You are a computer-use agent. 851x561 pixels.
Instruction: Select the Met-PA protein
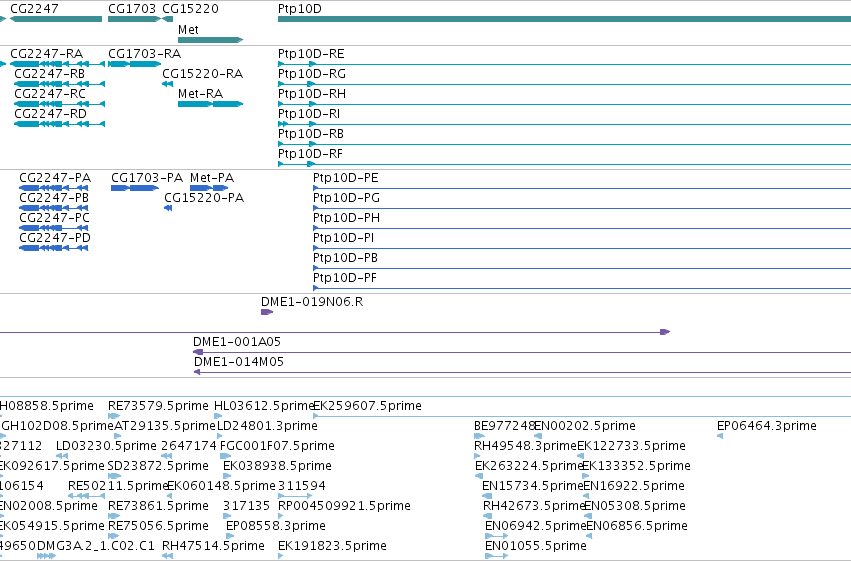[x=209, y=188]
